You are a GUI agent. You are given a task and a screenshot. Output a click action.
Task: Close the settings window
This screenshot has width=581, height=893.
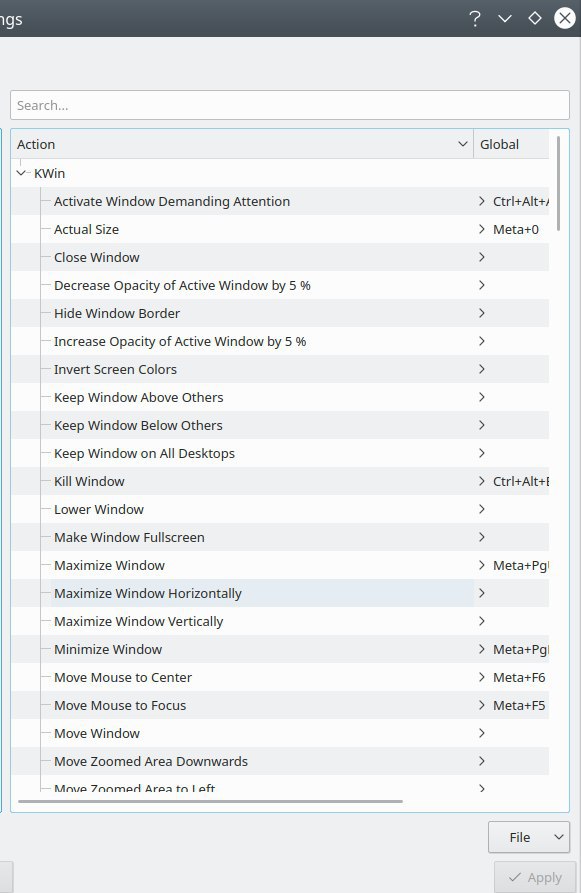pyautogui.click(x=564, y=18)
